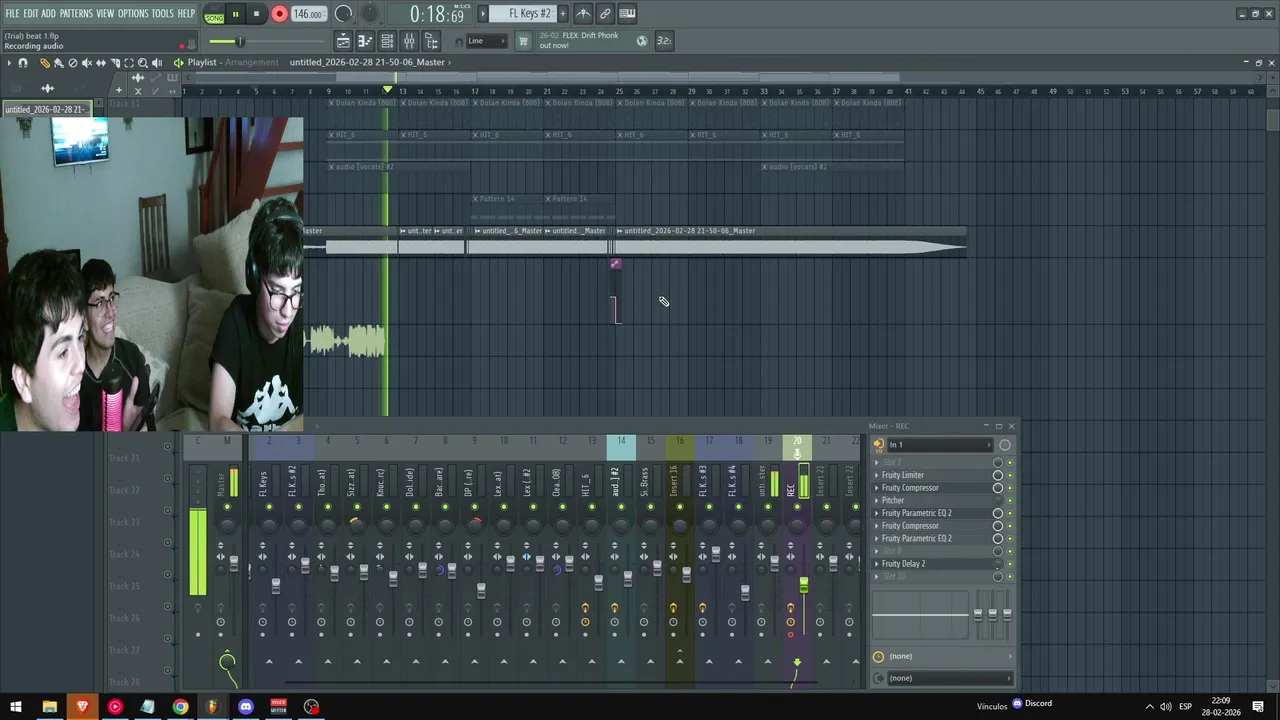Toggle the SONG/PAT mode switch

pyautogui.click(x=214, y=14)
